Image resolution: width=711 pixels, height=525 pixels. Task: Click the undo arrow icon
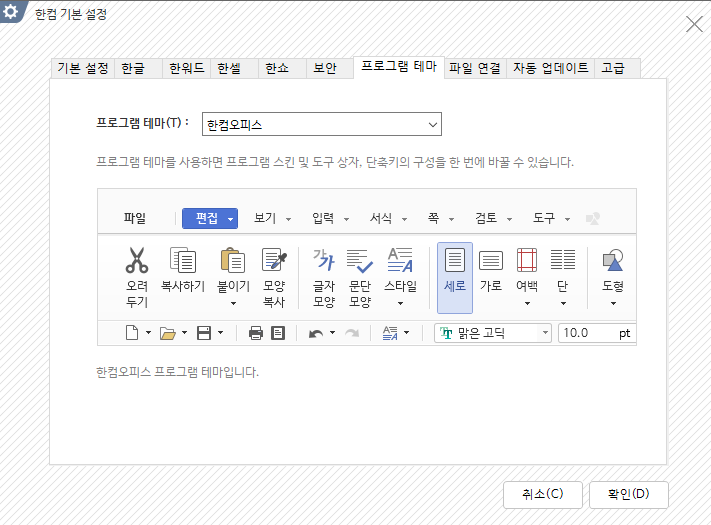[x=316, y=334]
